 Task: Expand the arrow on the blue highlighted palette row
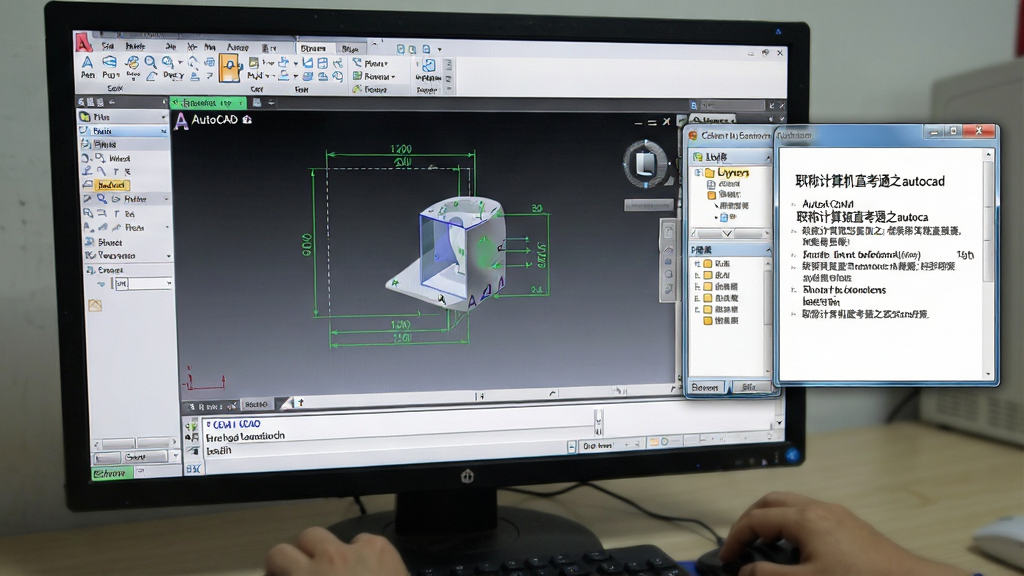(x=163, y=131)
